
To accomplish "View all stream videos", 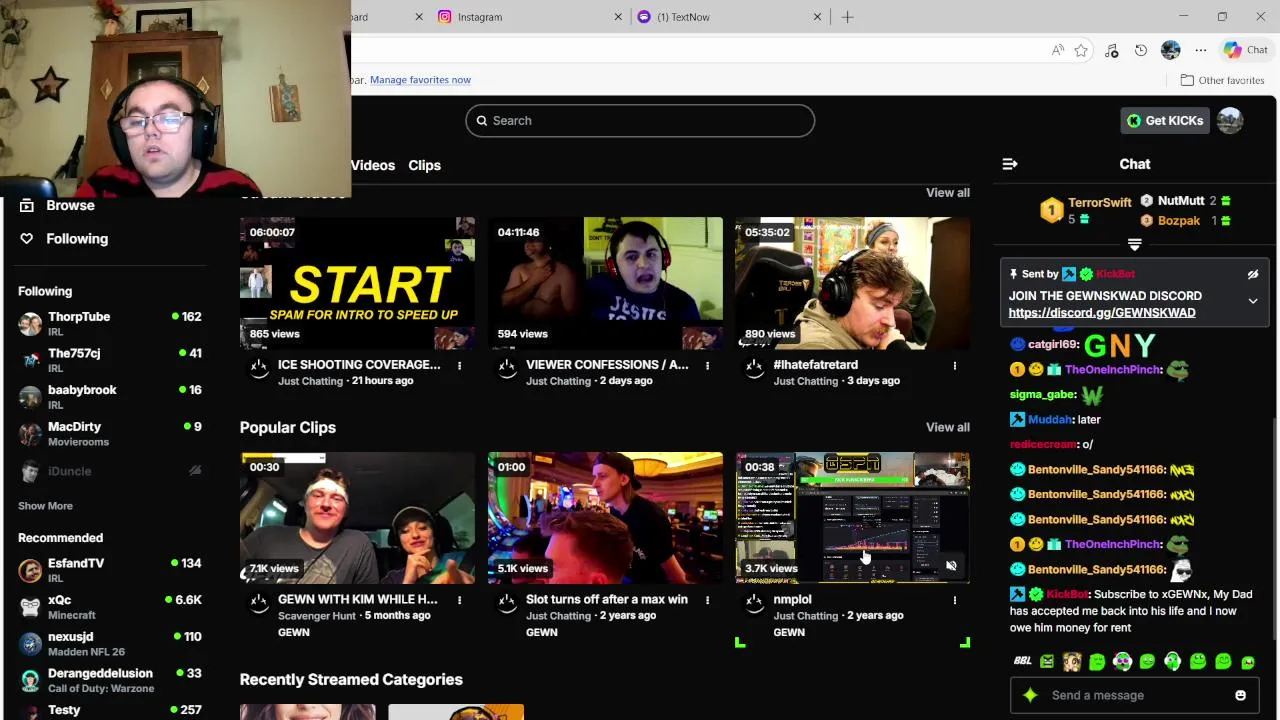I will (x=948, y=193).
